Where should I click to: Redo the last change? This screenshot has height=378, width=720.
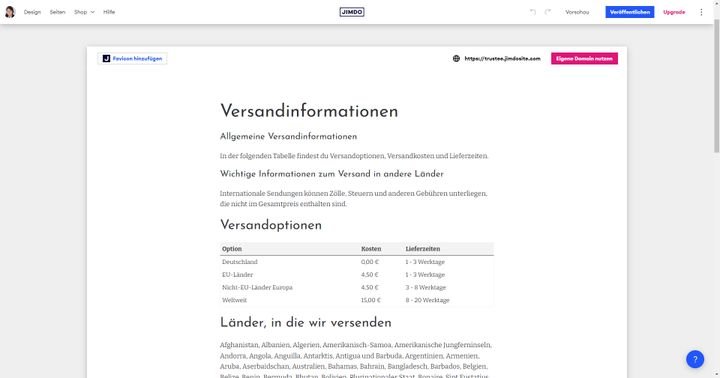[x=548, y=12]
